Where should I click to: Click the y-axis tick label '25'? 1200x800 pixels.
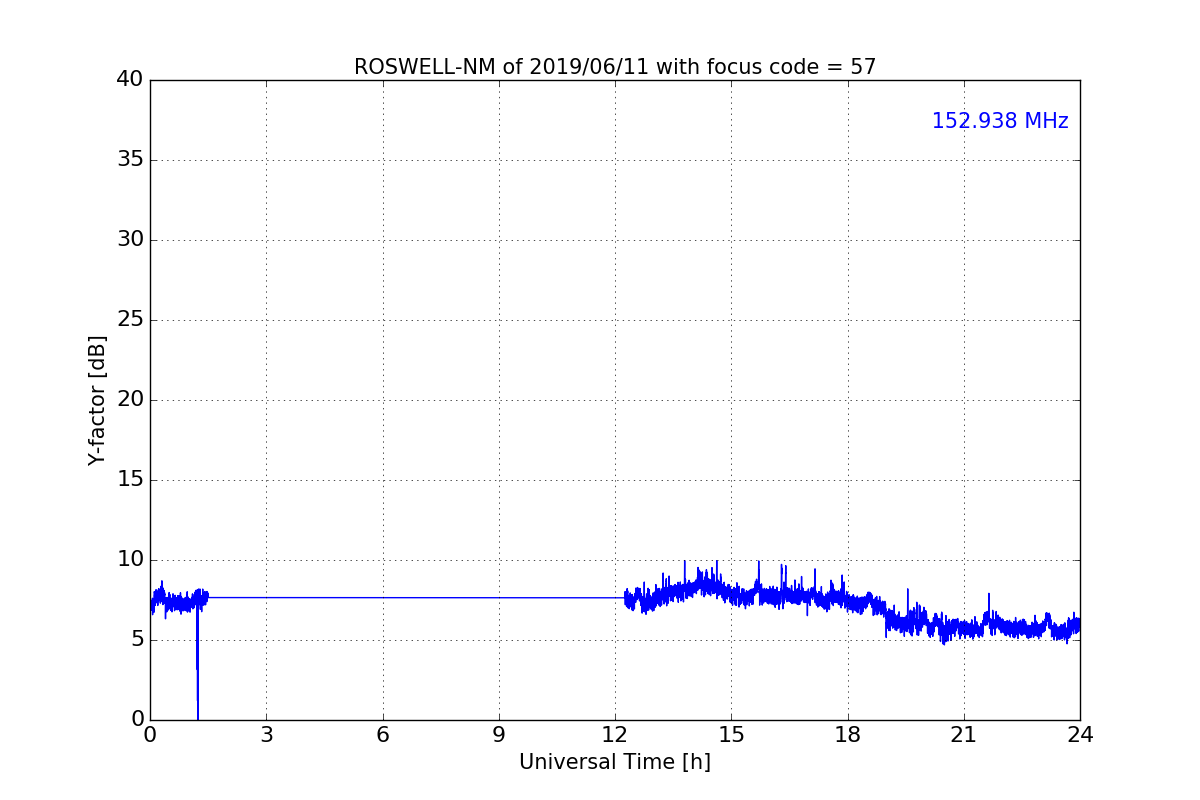pos(130,319)
